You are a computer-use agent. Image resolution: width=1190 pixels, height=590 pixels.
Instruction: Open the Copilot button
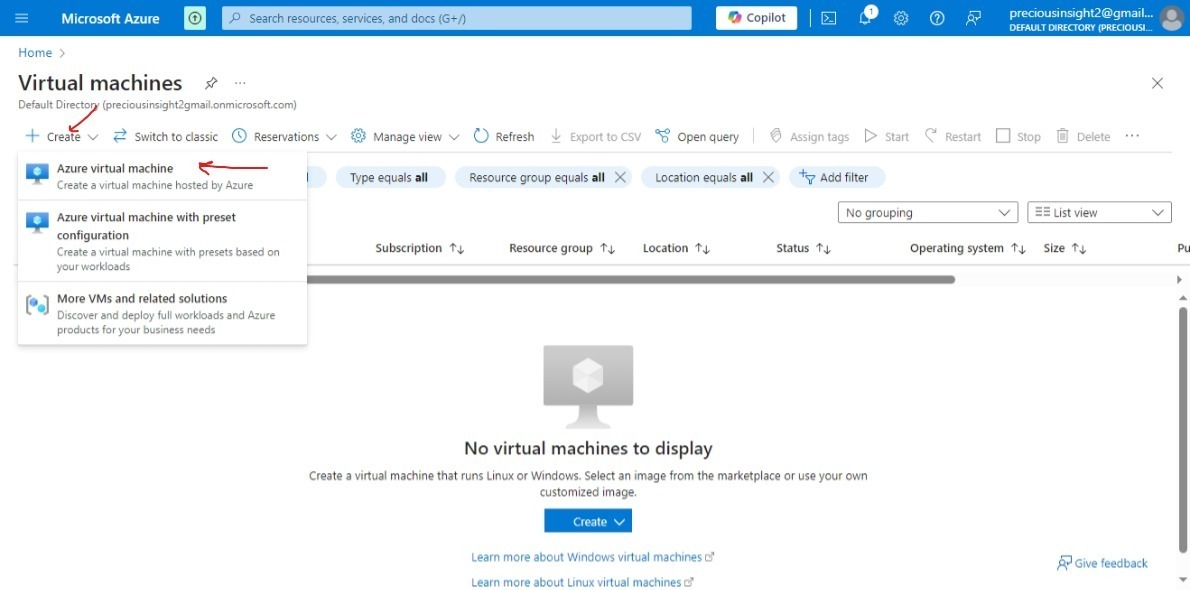[x=757, y=17]
